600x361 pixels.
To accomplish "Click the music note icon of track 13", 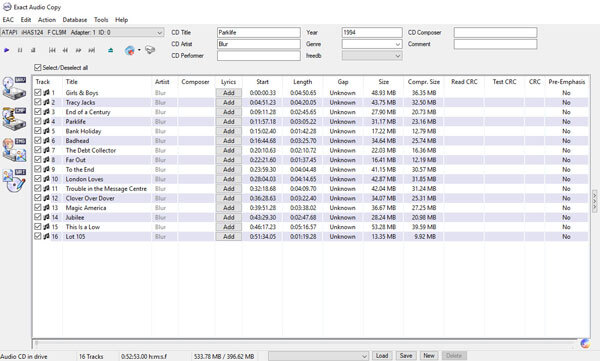I will click(x=46, y=207).
